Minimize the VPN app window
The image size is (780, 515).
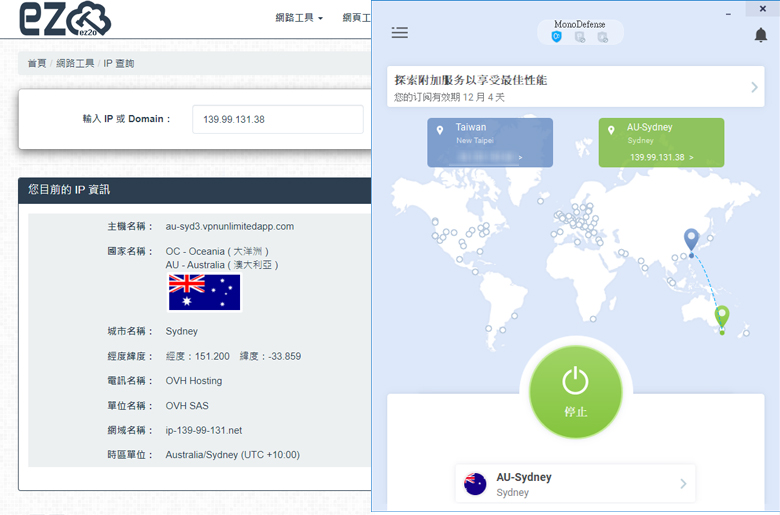tap(728, 14)
